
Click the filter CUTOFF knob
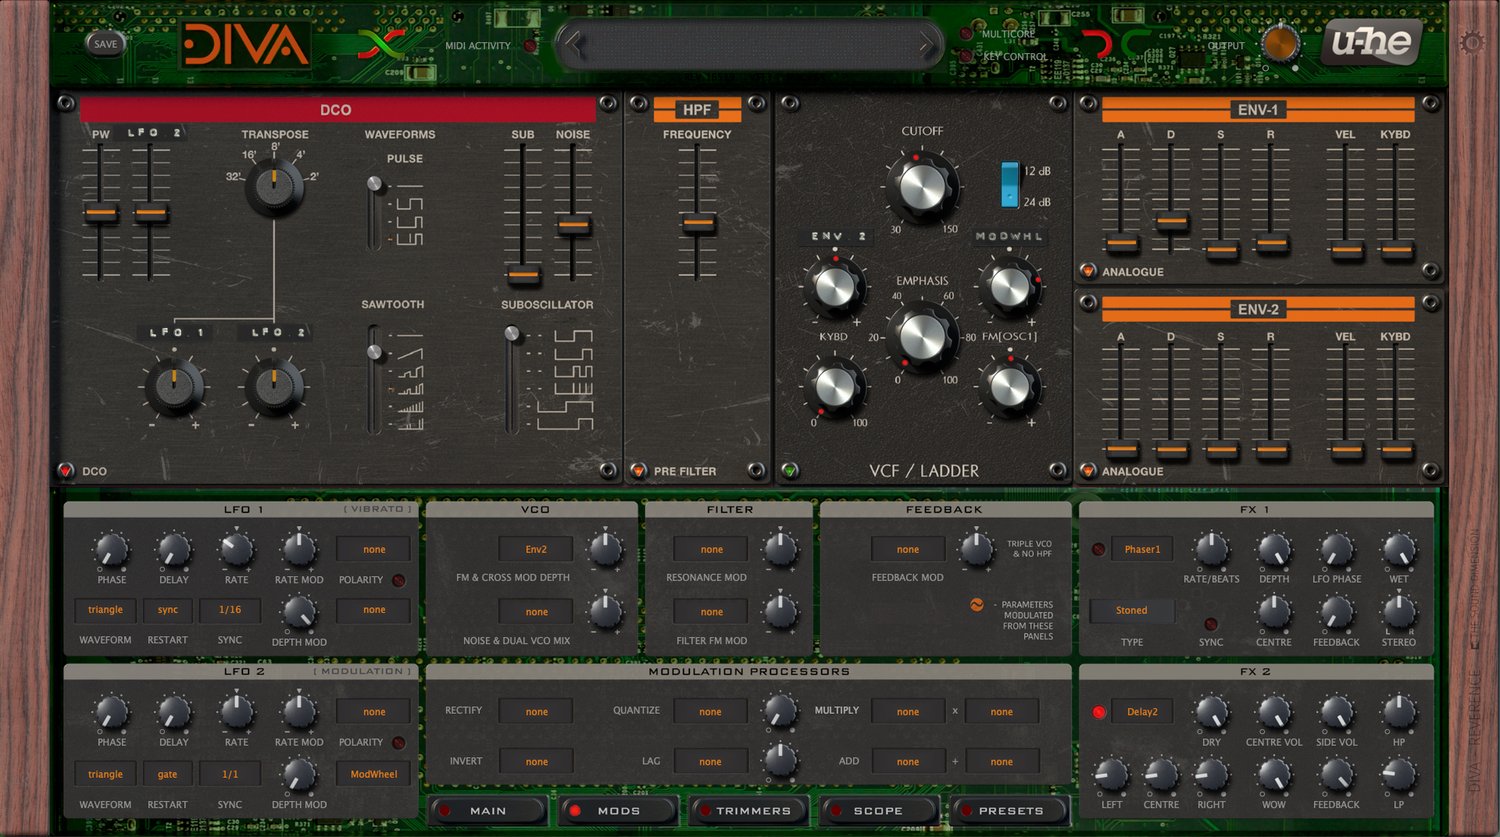[x=922, y=187]
